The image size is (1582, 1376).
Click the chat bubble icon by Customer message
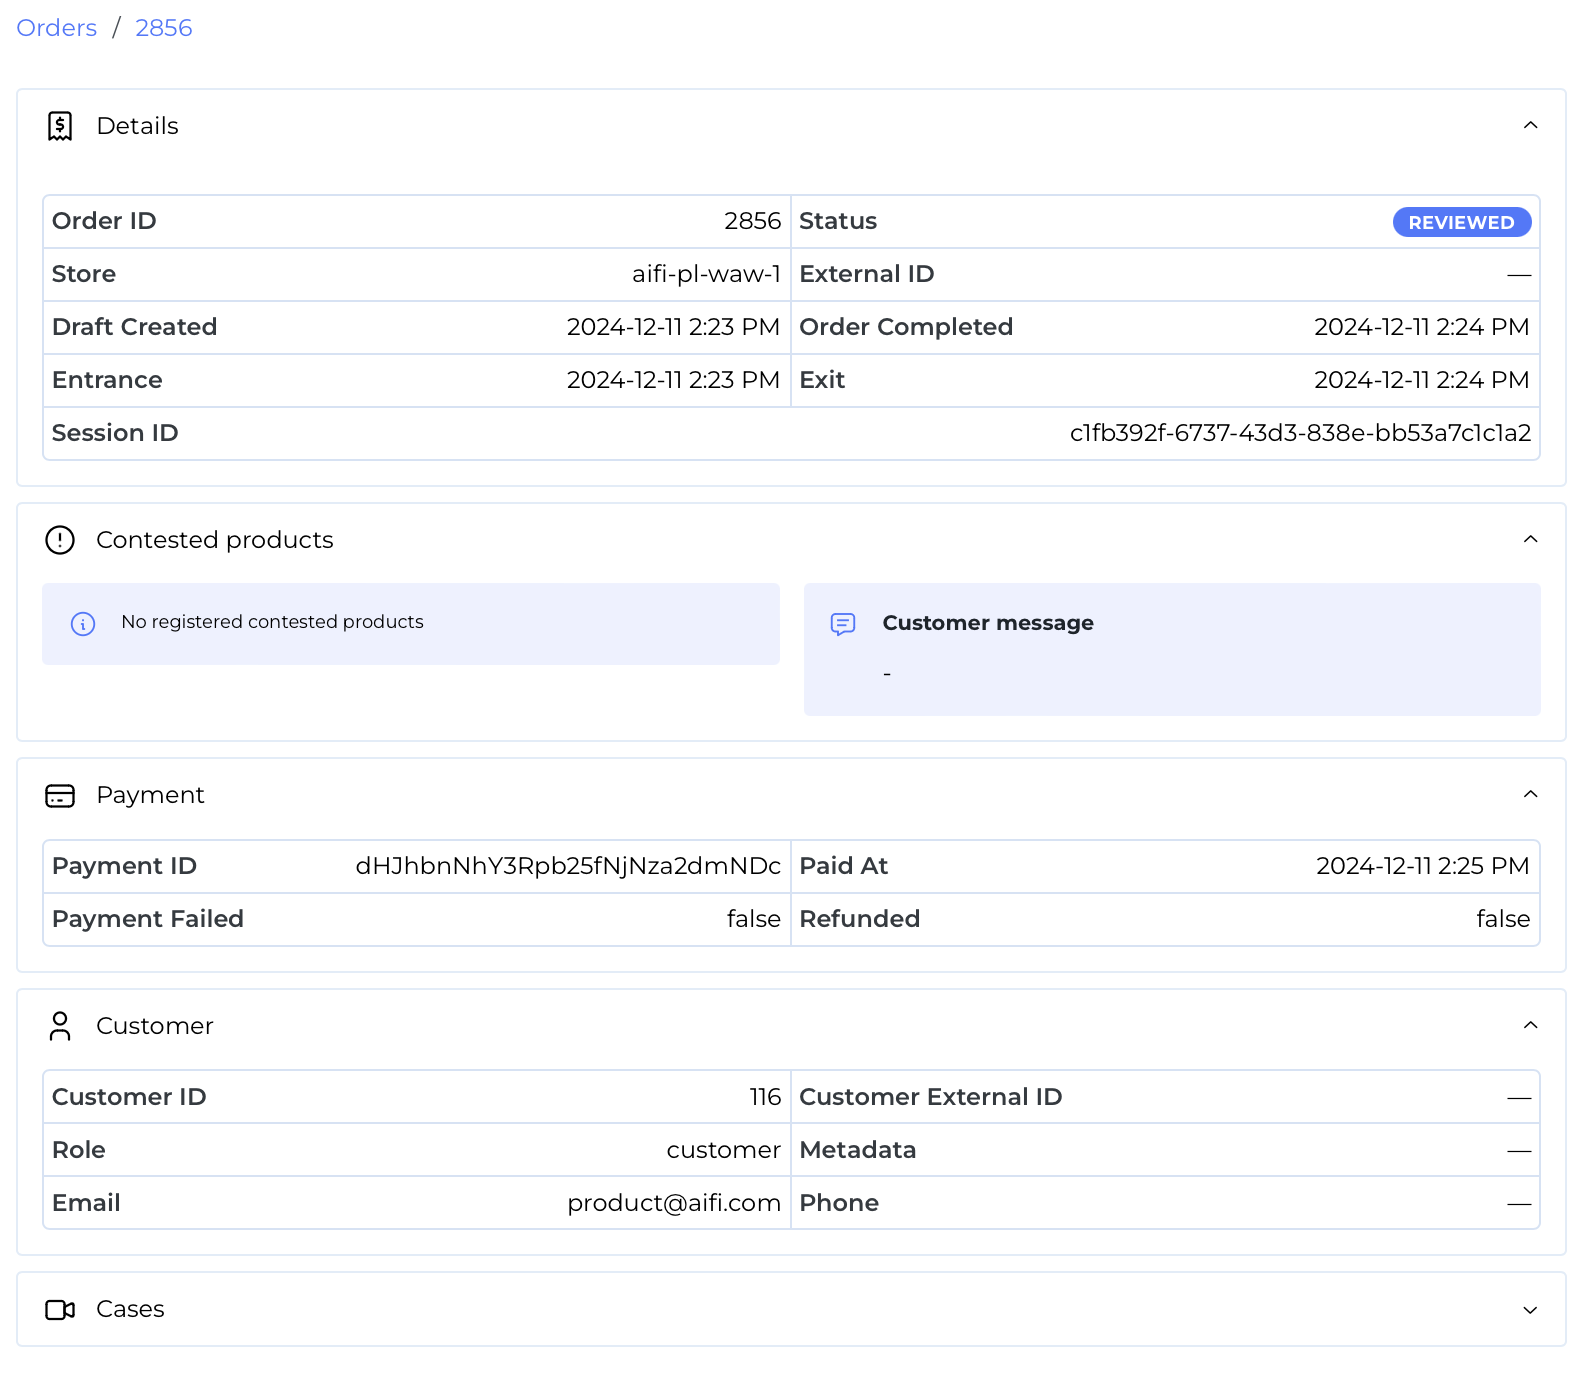843,624
